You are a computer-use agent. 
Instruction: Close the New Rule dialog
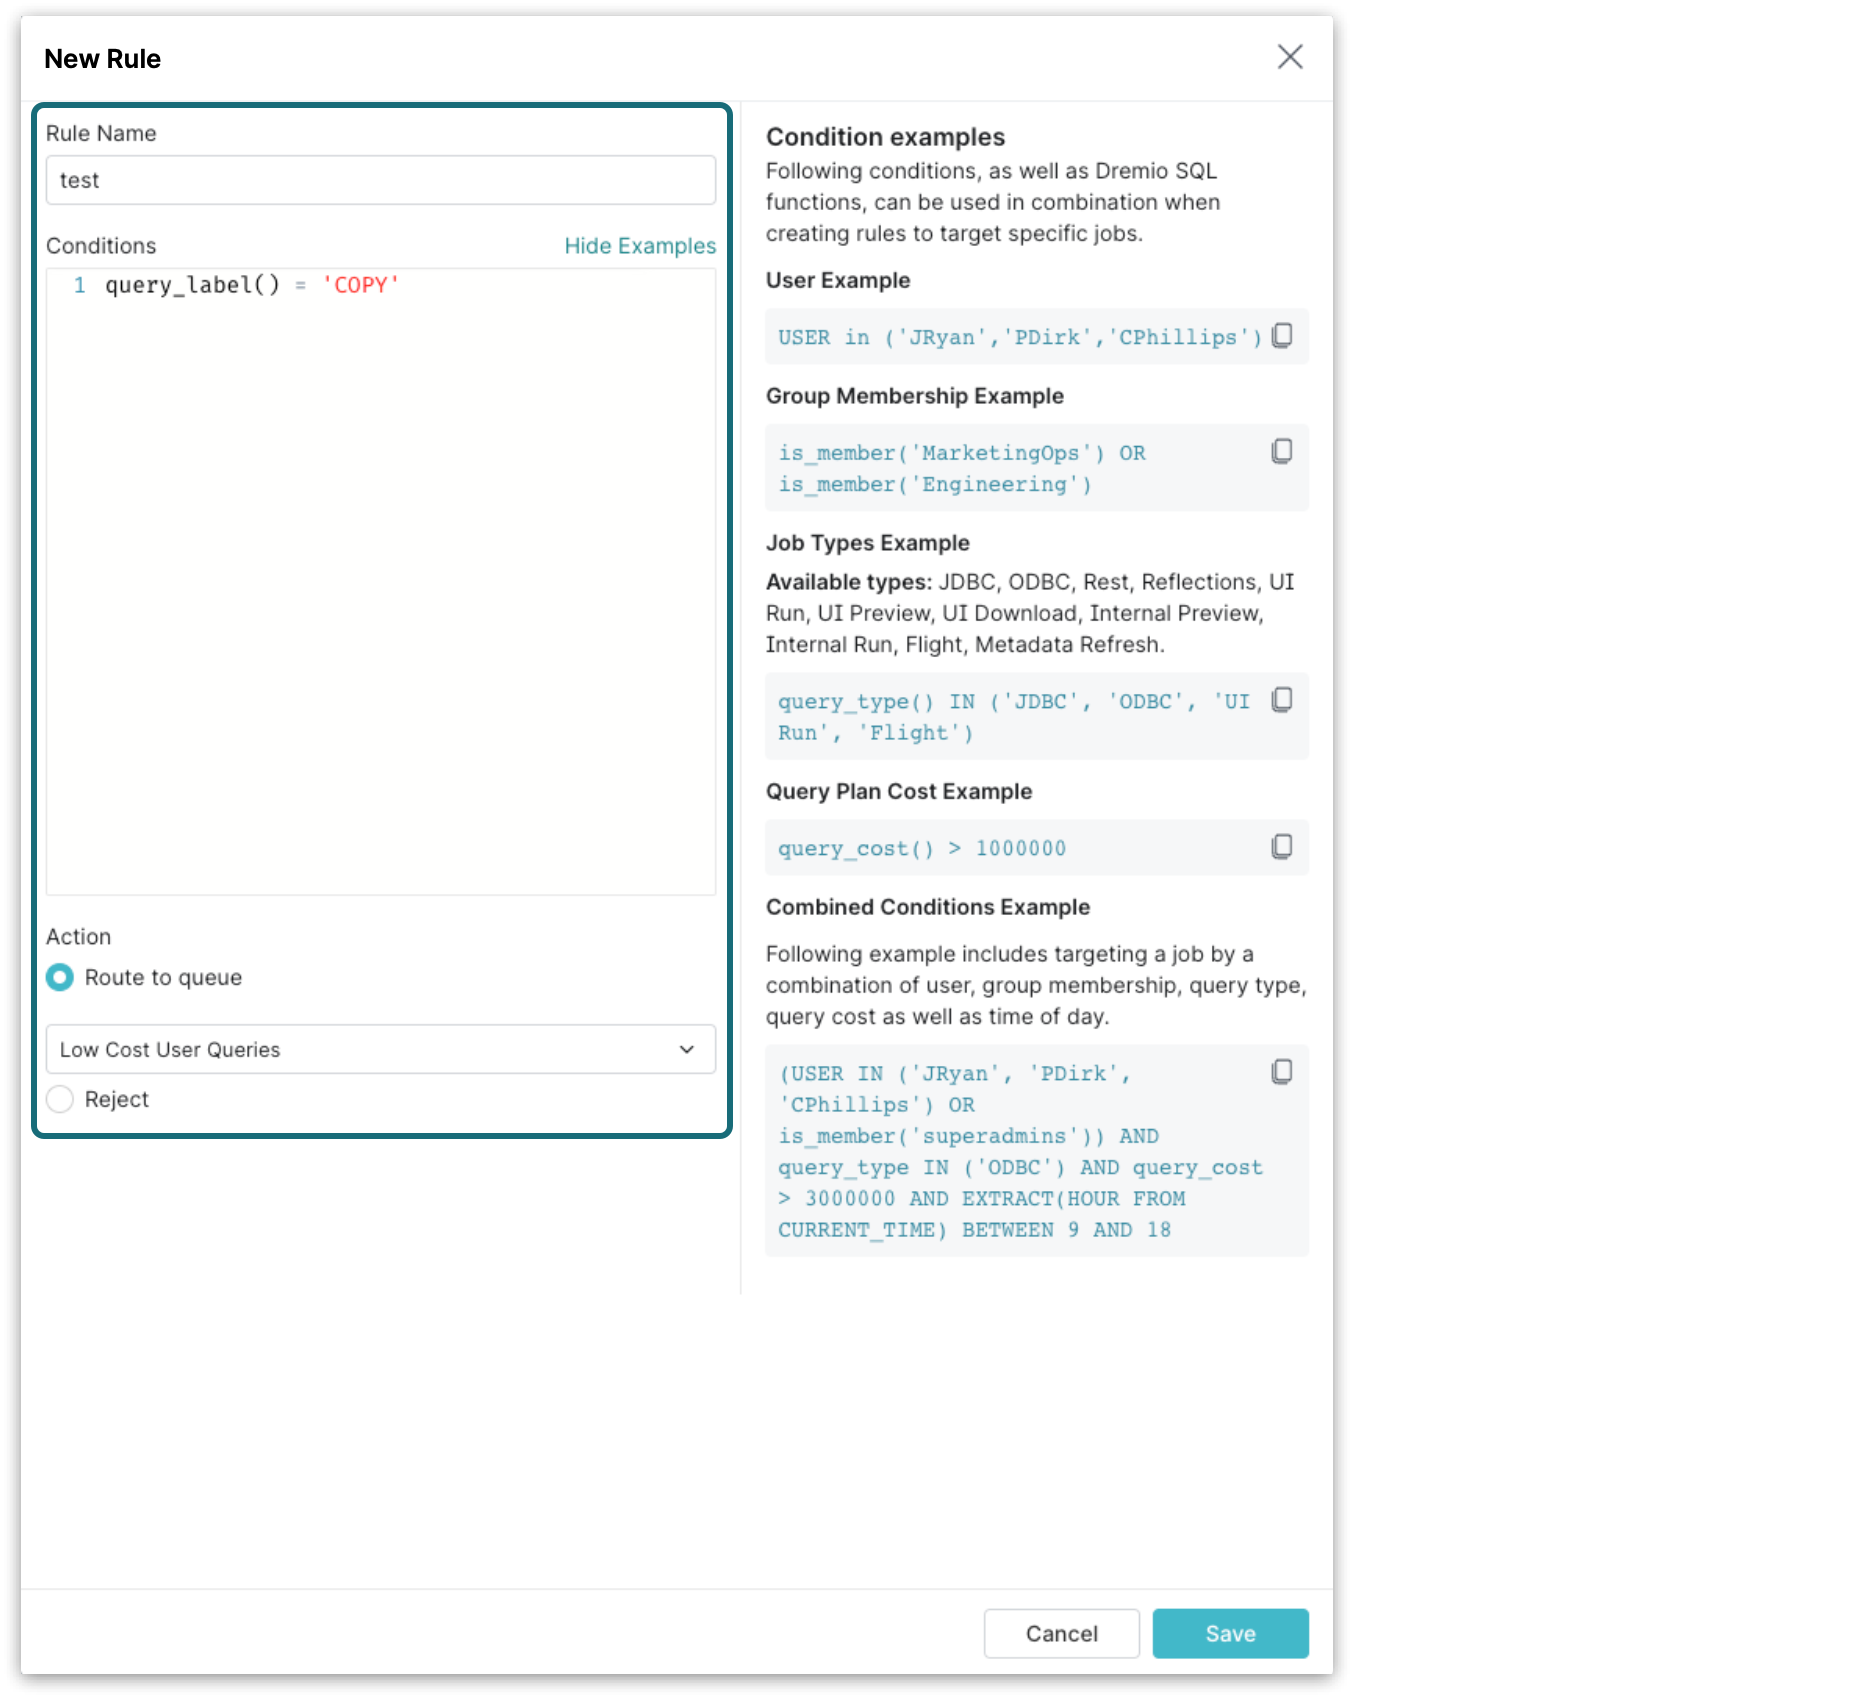point(1290,57)
